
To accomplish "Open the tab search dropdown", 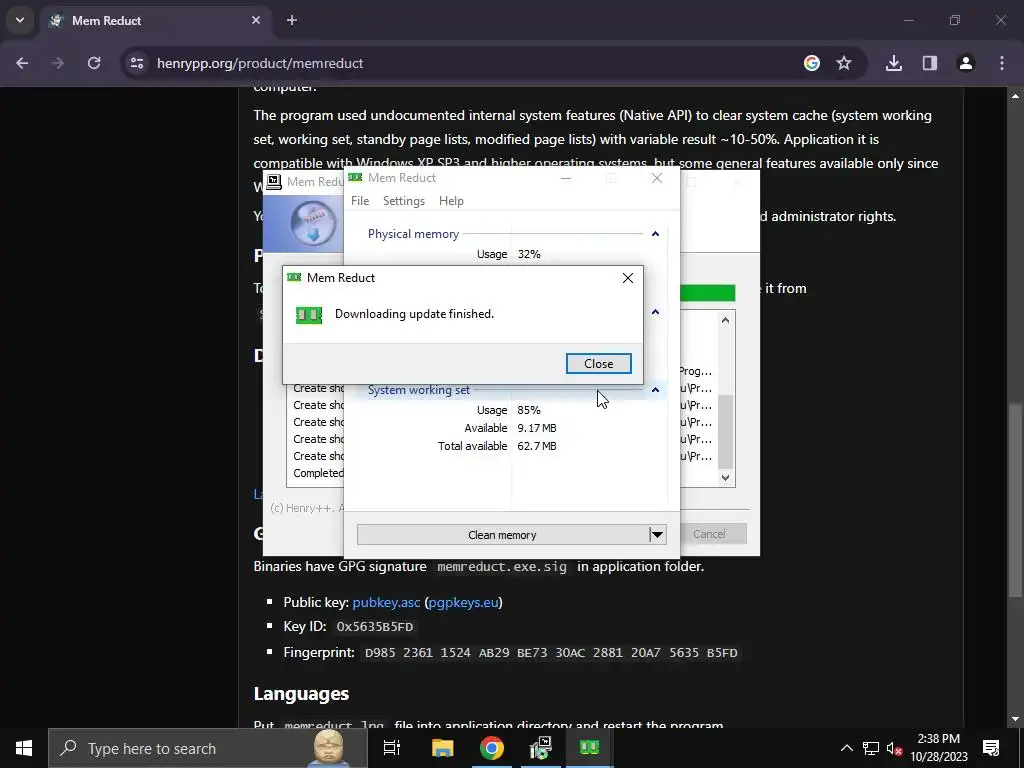I will coord(20,20).
